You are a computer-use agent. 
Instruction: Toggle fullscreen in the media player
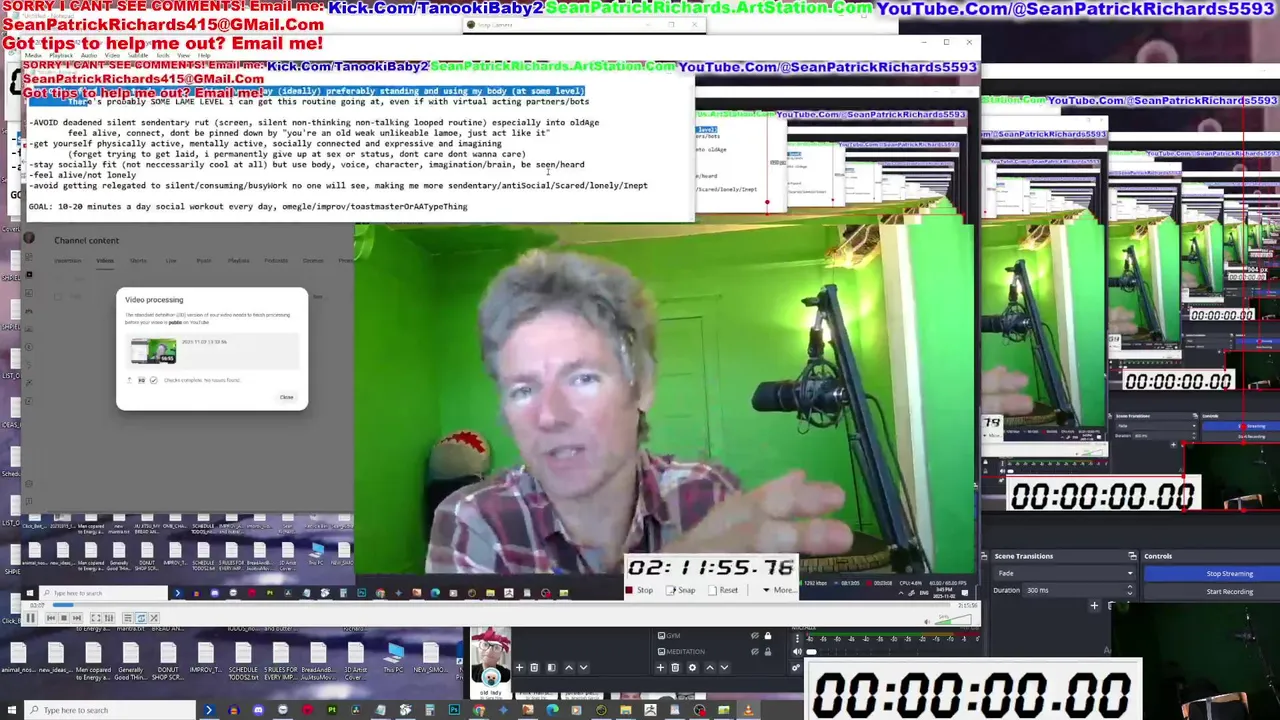(96, 618)
